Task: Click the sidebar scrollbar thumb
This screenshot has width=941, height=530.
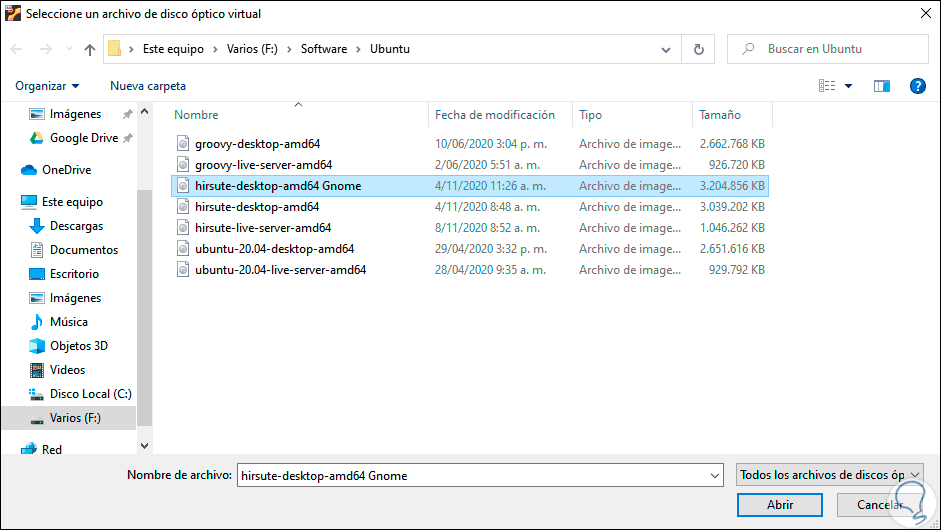Action: 144,307
